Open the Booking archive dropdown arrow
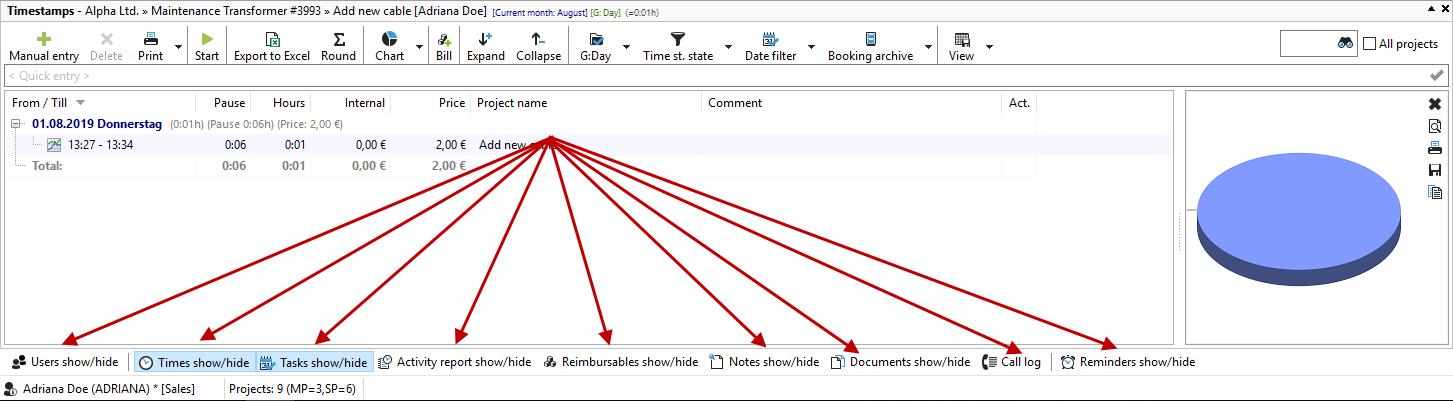The image size is (1453, 401). (x=929, y=47)
